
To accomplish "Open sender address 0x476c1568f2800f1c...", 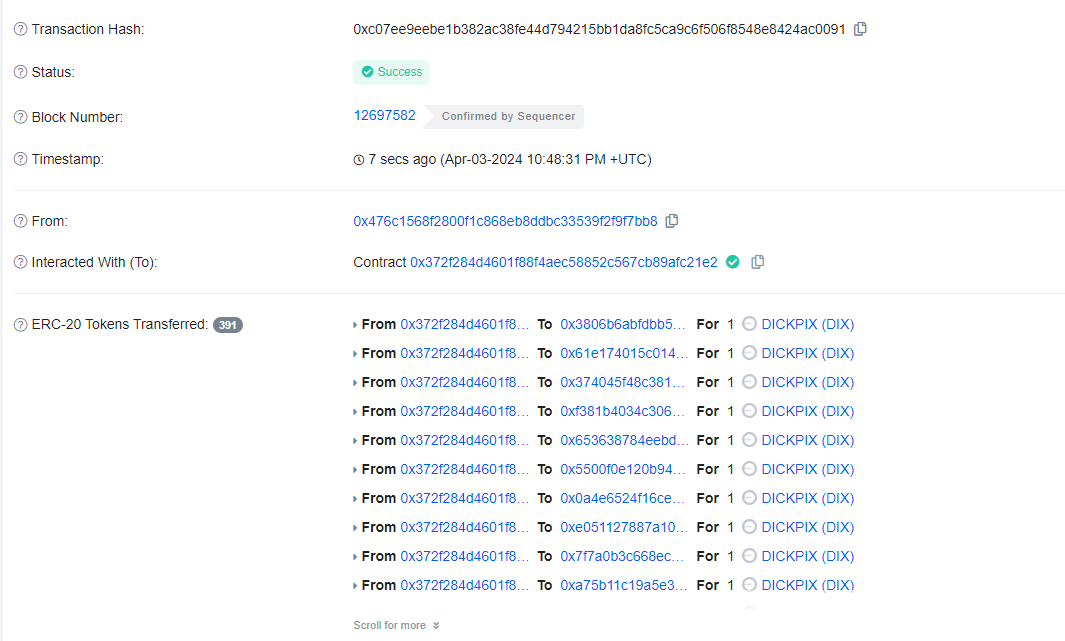I will pyautogui.click(x=505, y=221).
